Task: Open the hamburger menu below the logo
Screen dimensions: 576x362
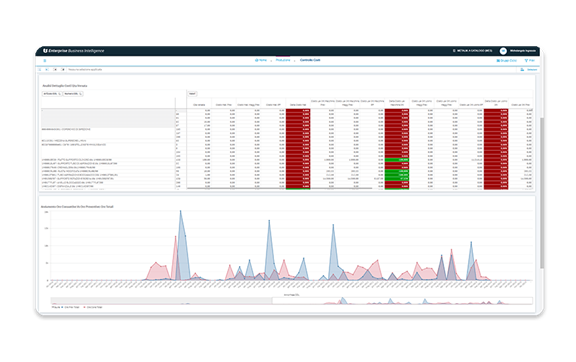Action: point(45,61)
